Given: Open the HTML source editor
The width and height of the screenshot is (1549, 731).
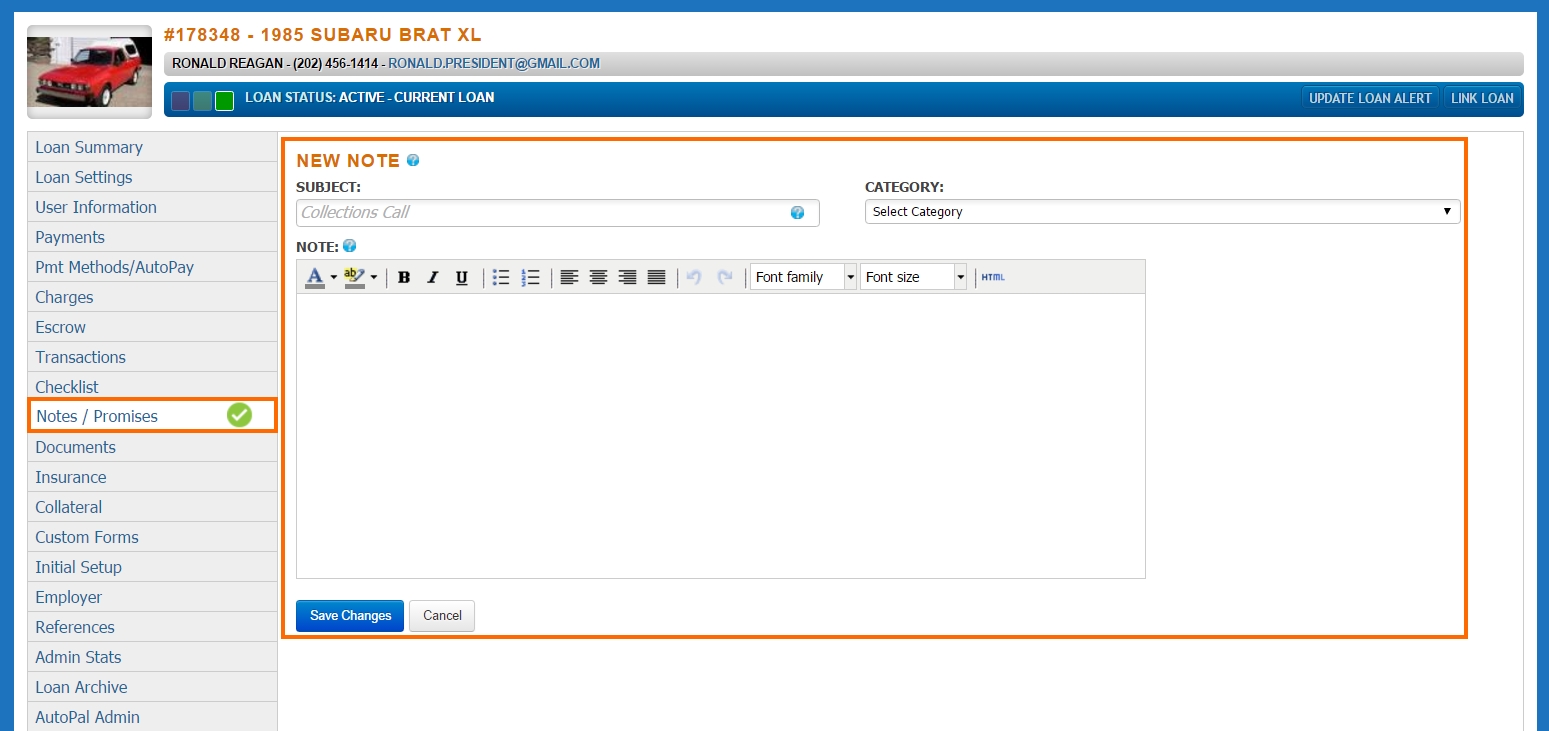Looking at the screenshot, I should point(993,277).
